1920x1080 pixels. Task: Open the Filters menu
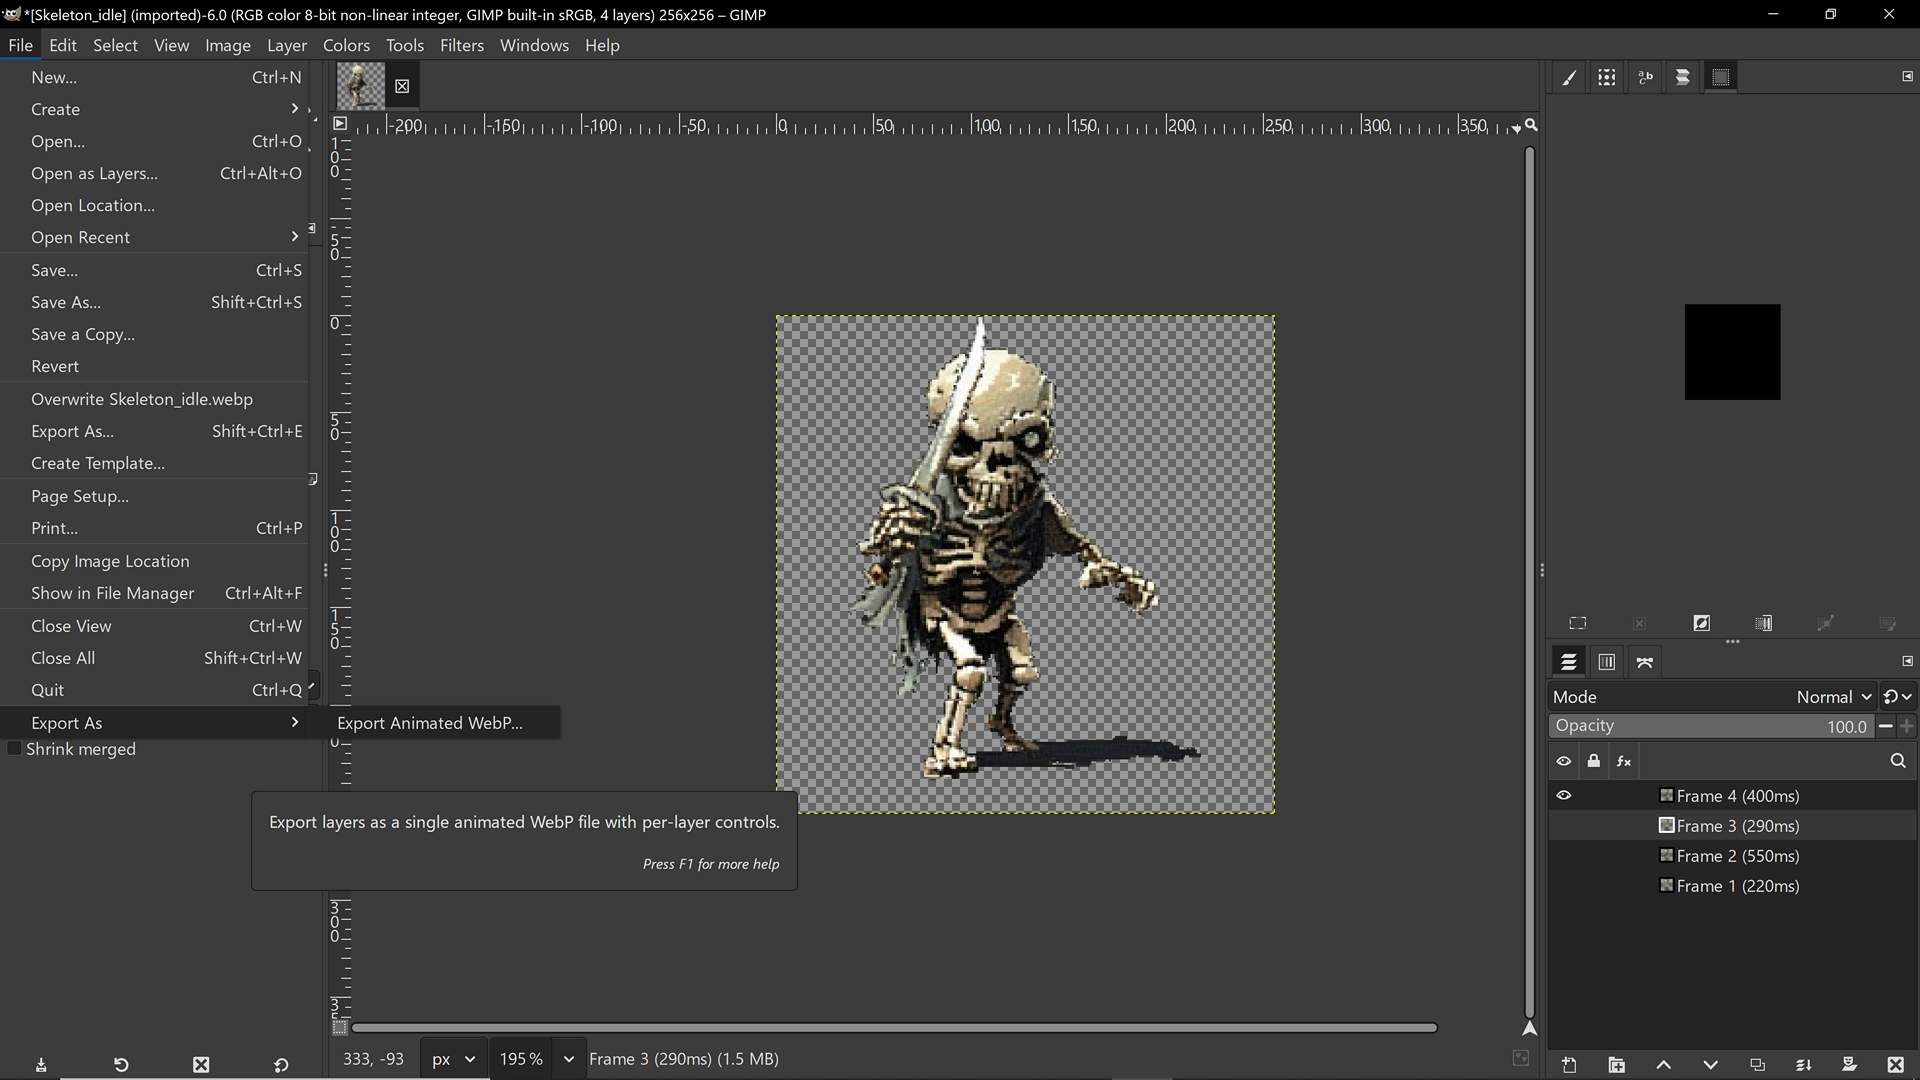point(461,45)
